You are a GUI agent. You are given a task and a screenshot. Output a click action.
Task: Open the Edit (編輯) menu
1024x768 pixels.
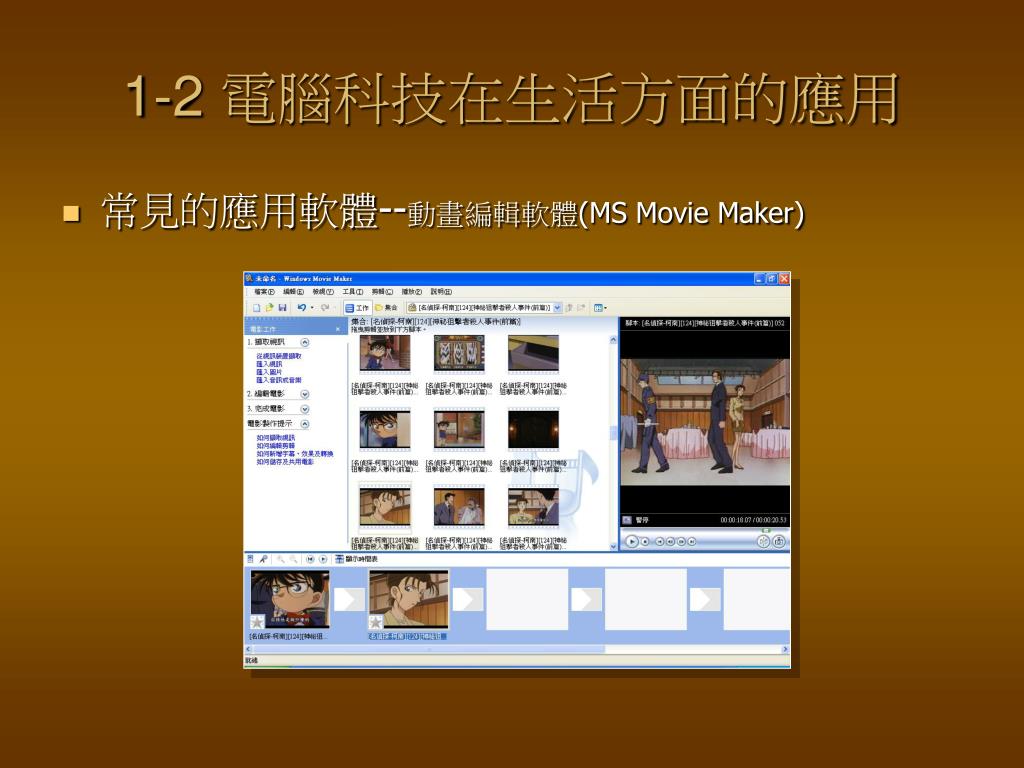coord(293,292)
